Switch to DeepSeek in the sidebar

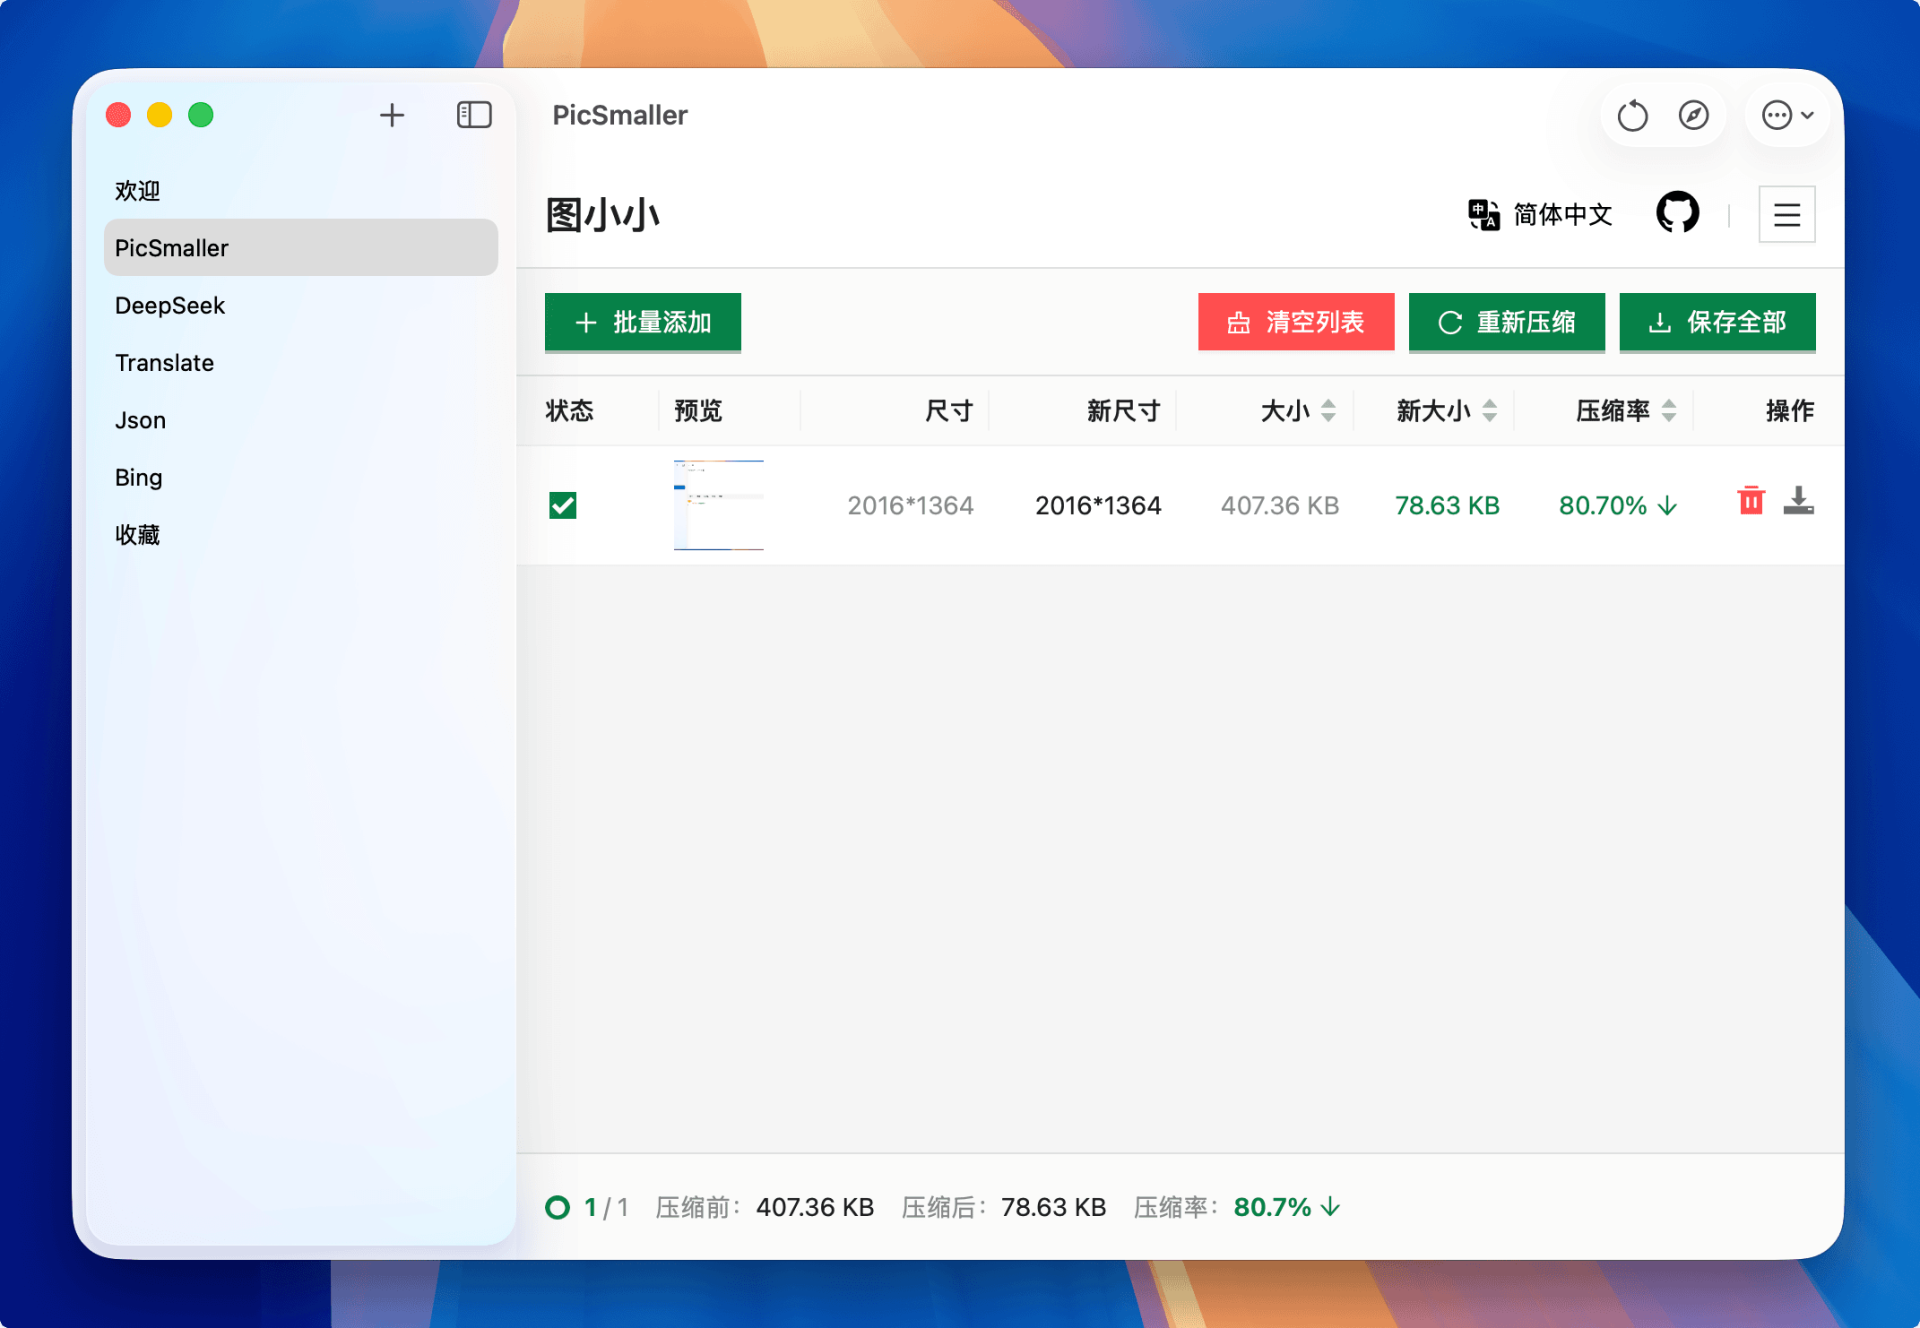point(169,305)
